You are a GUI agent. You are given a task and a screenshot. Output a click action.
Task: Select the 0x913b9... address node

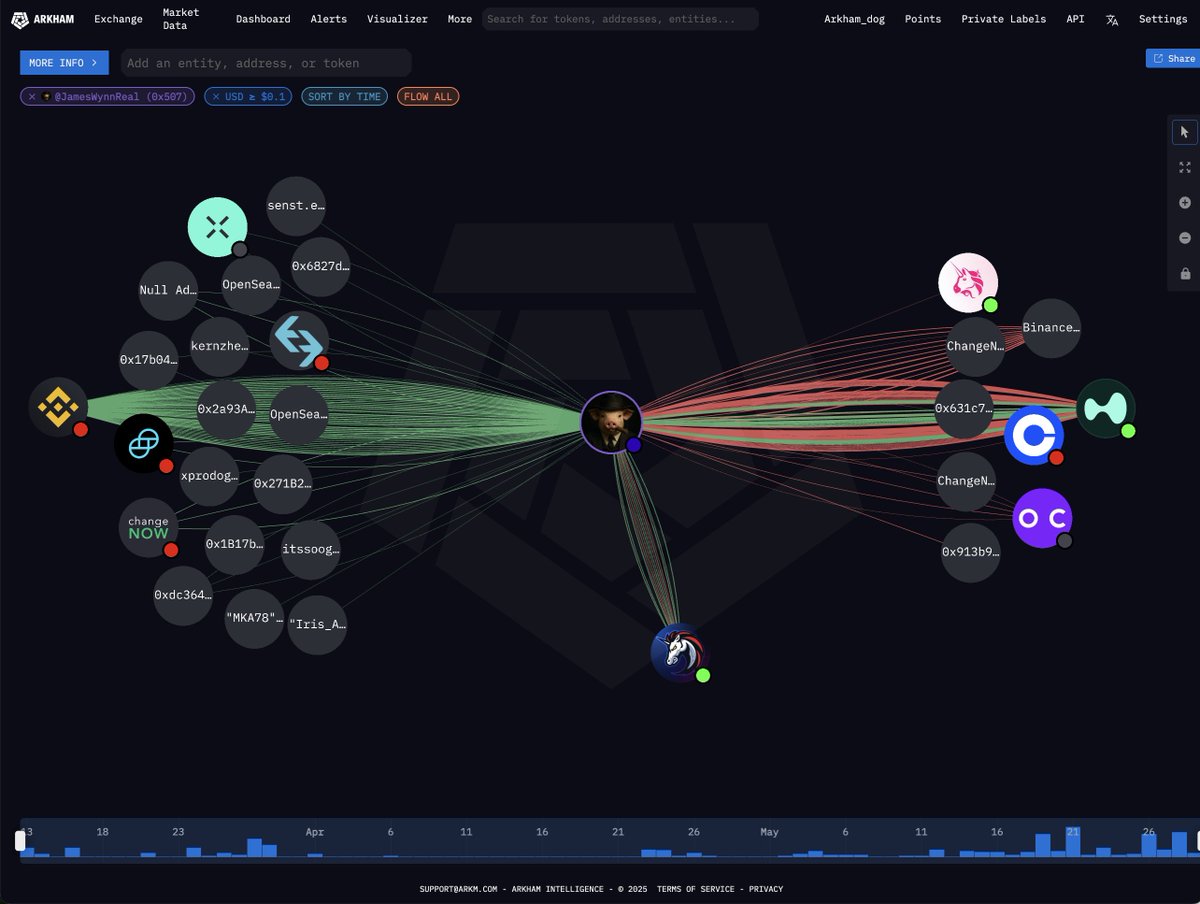click(x=971, y=552)
